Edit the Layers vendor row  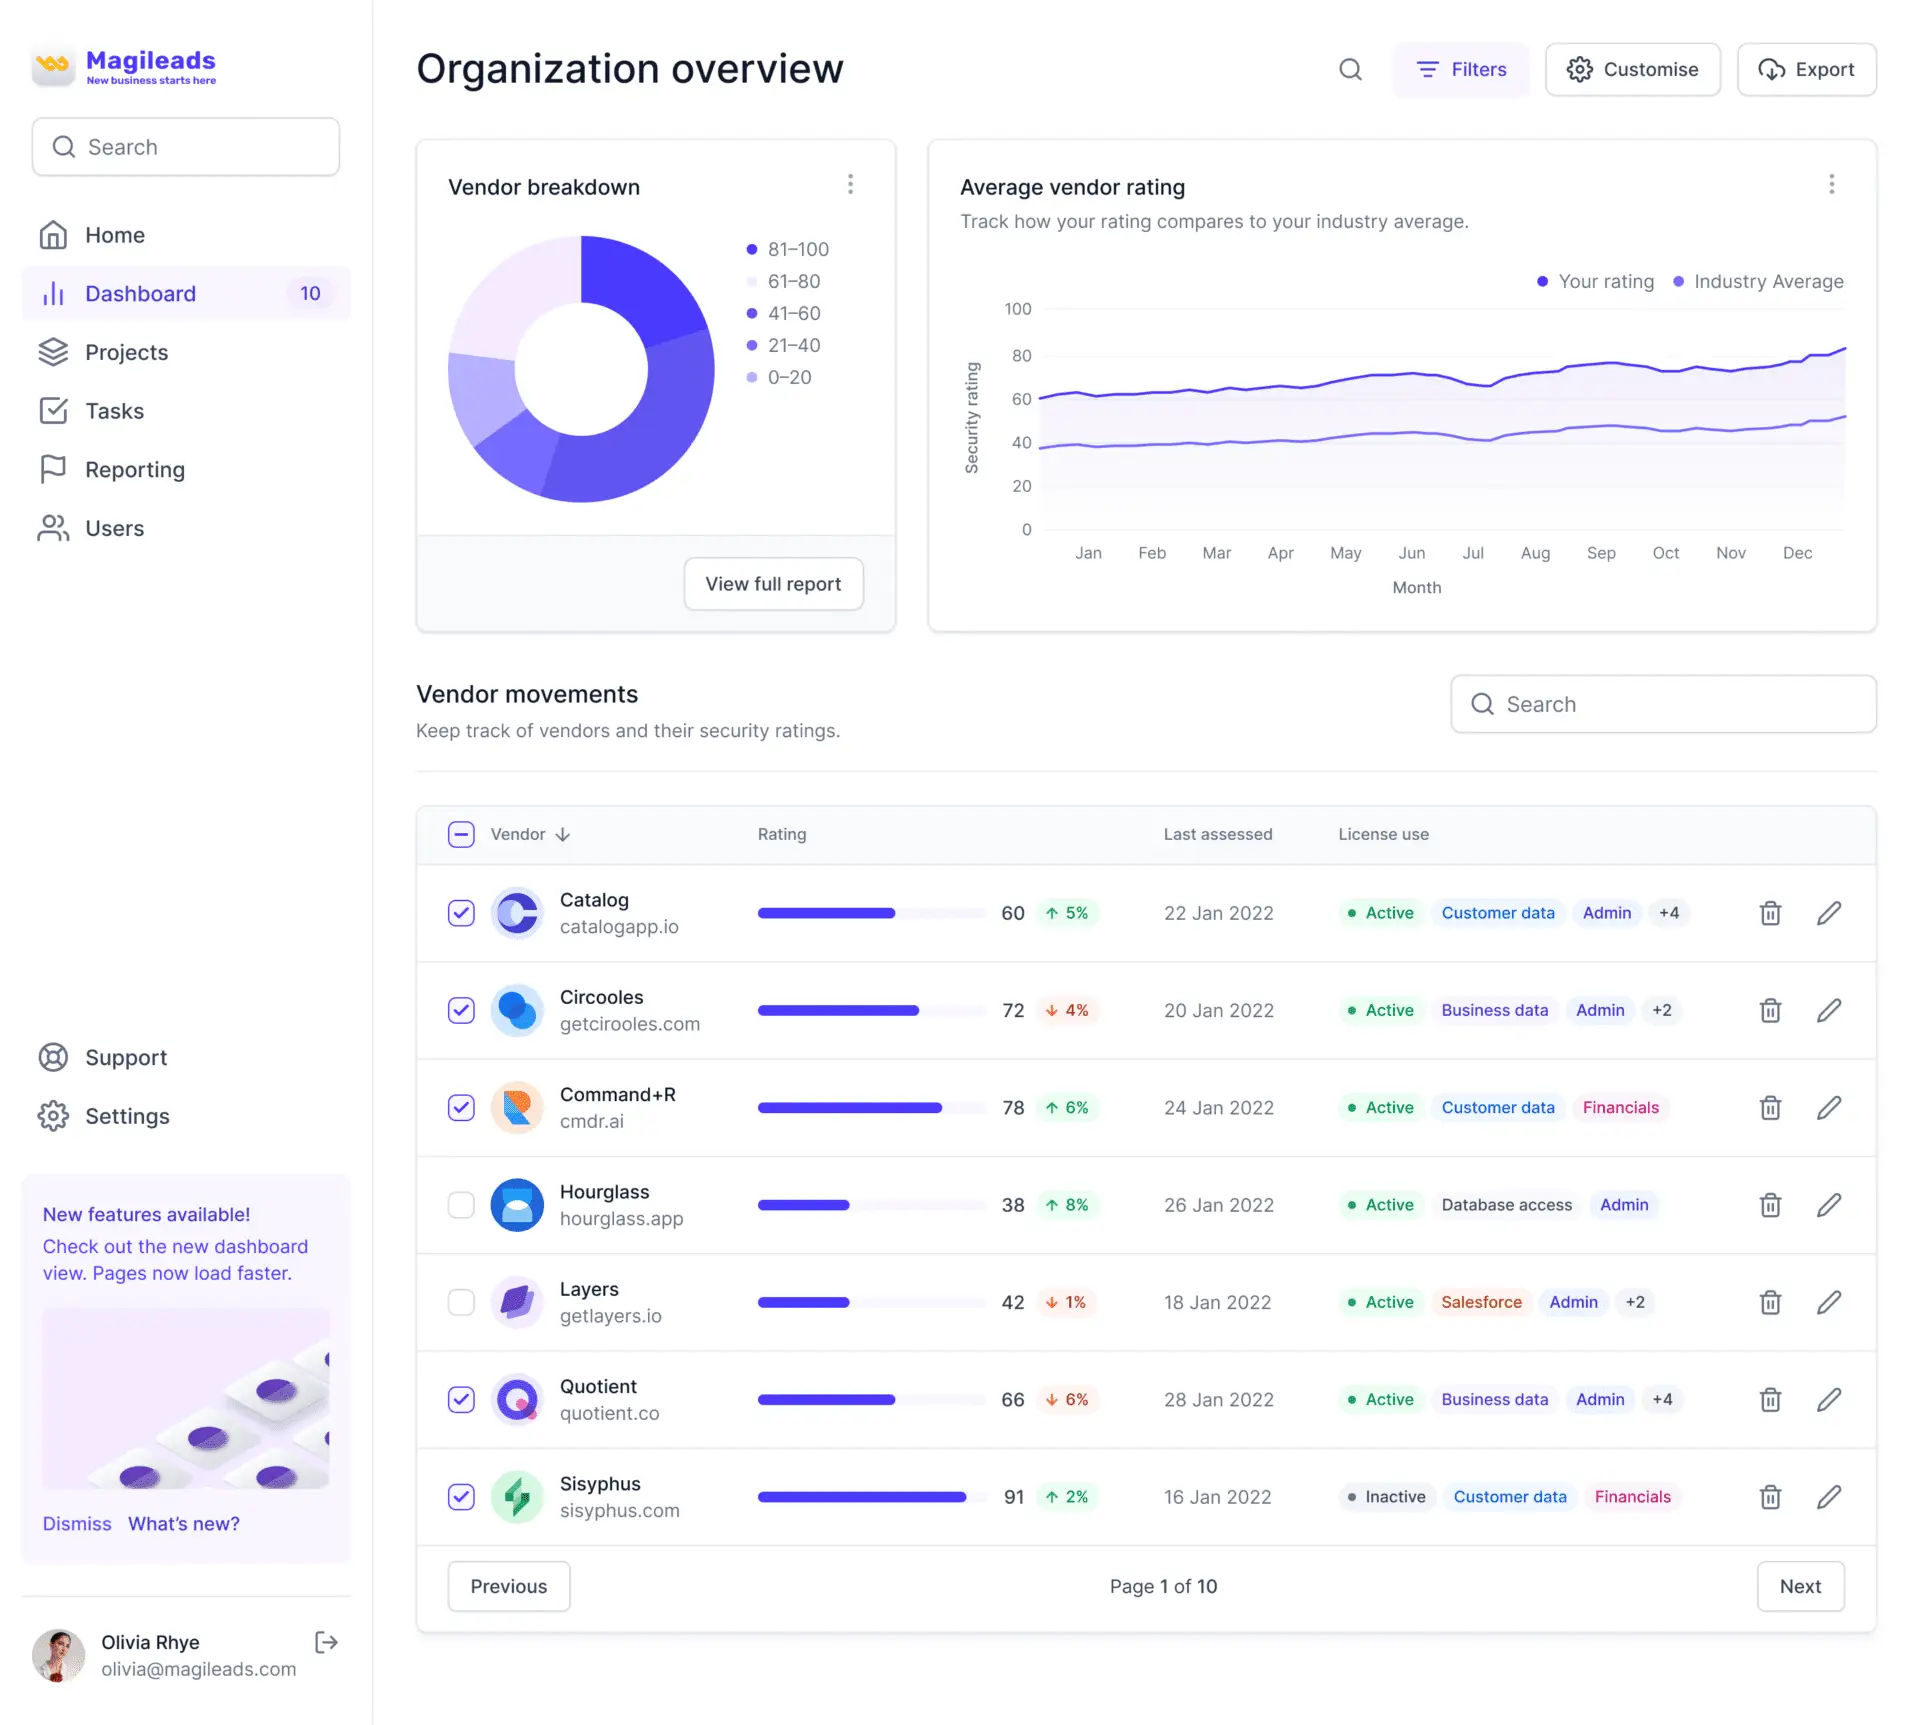tap(1829, 1302)
